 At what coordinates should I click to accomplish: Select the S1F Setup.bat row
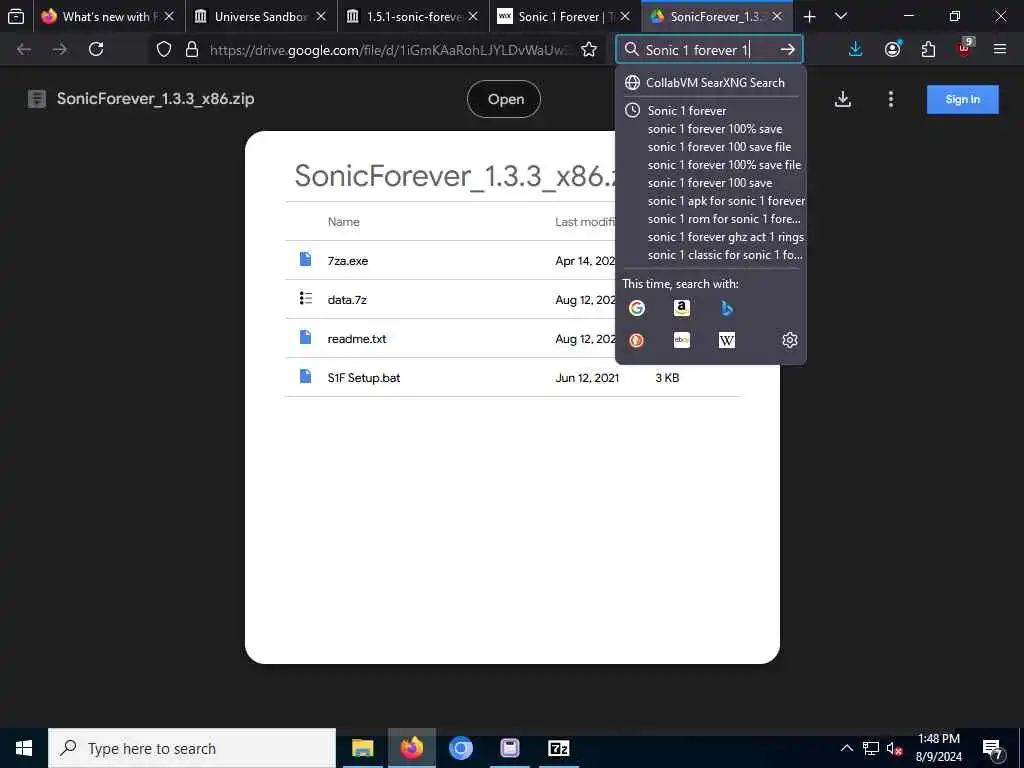[x=513, y=377]
